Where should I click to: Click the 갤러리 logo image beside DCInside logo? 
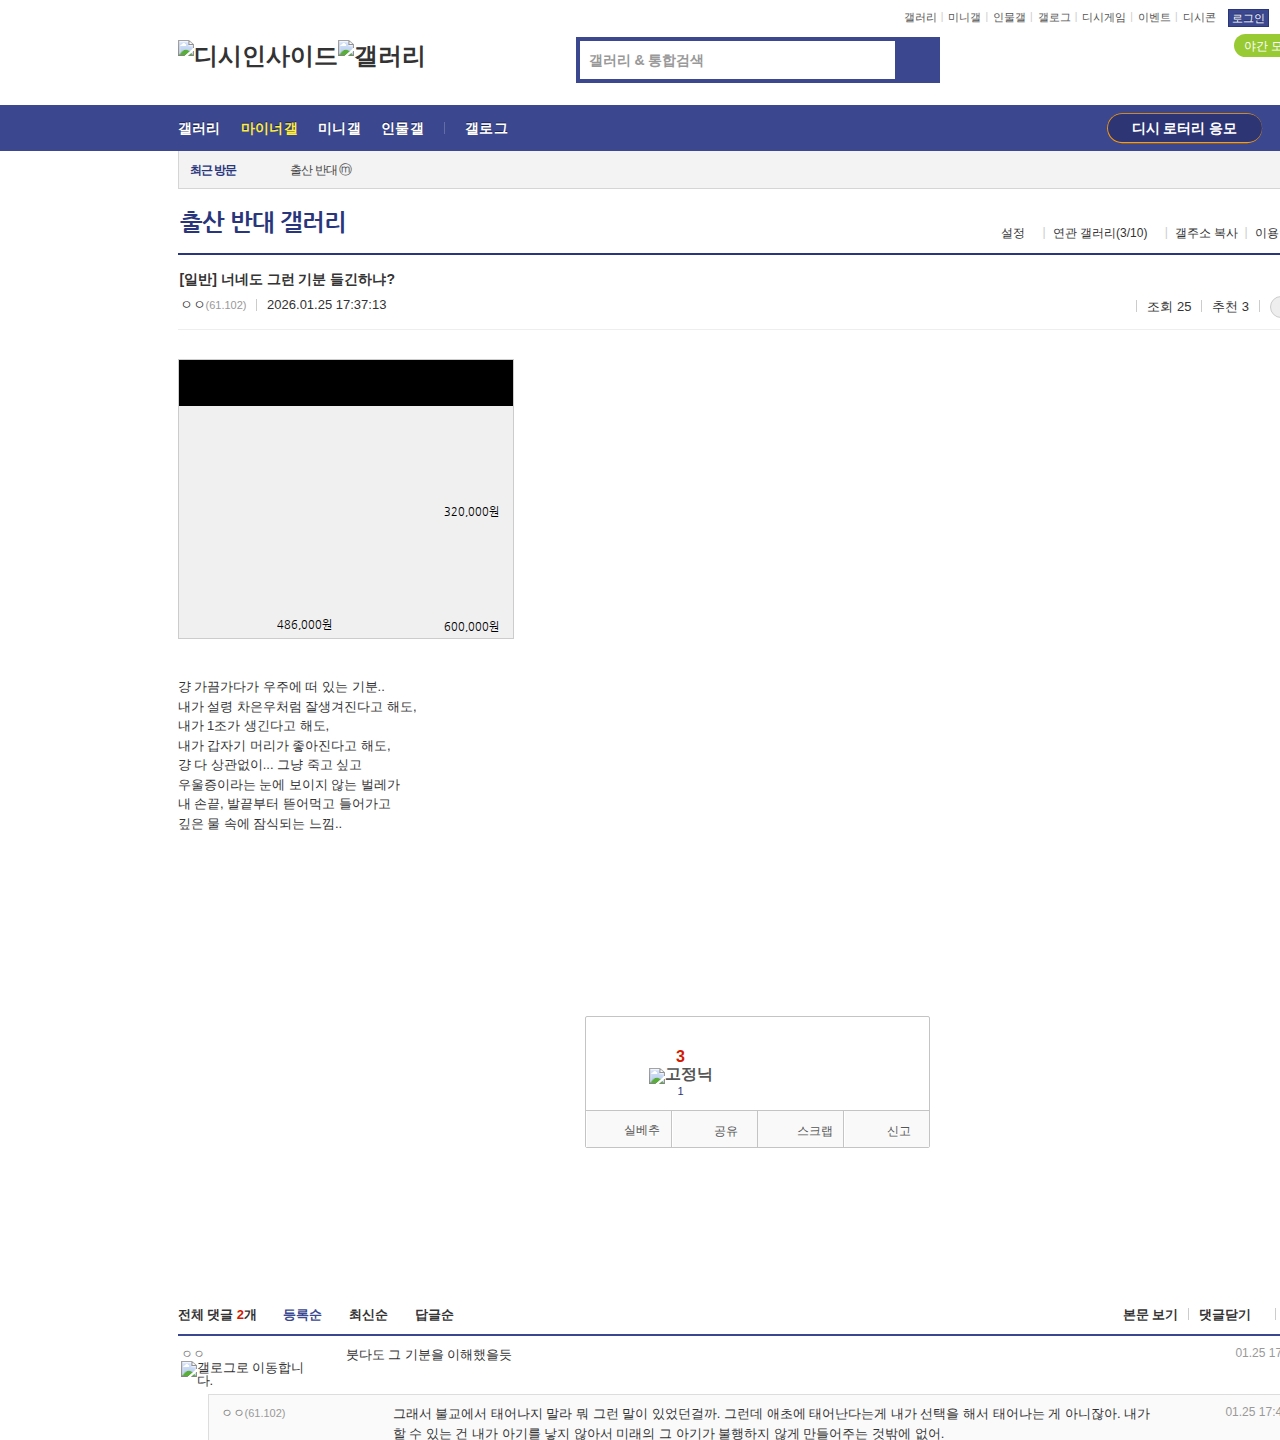[382, 55]
